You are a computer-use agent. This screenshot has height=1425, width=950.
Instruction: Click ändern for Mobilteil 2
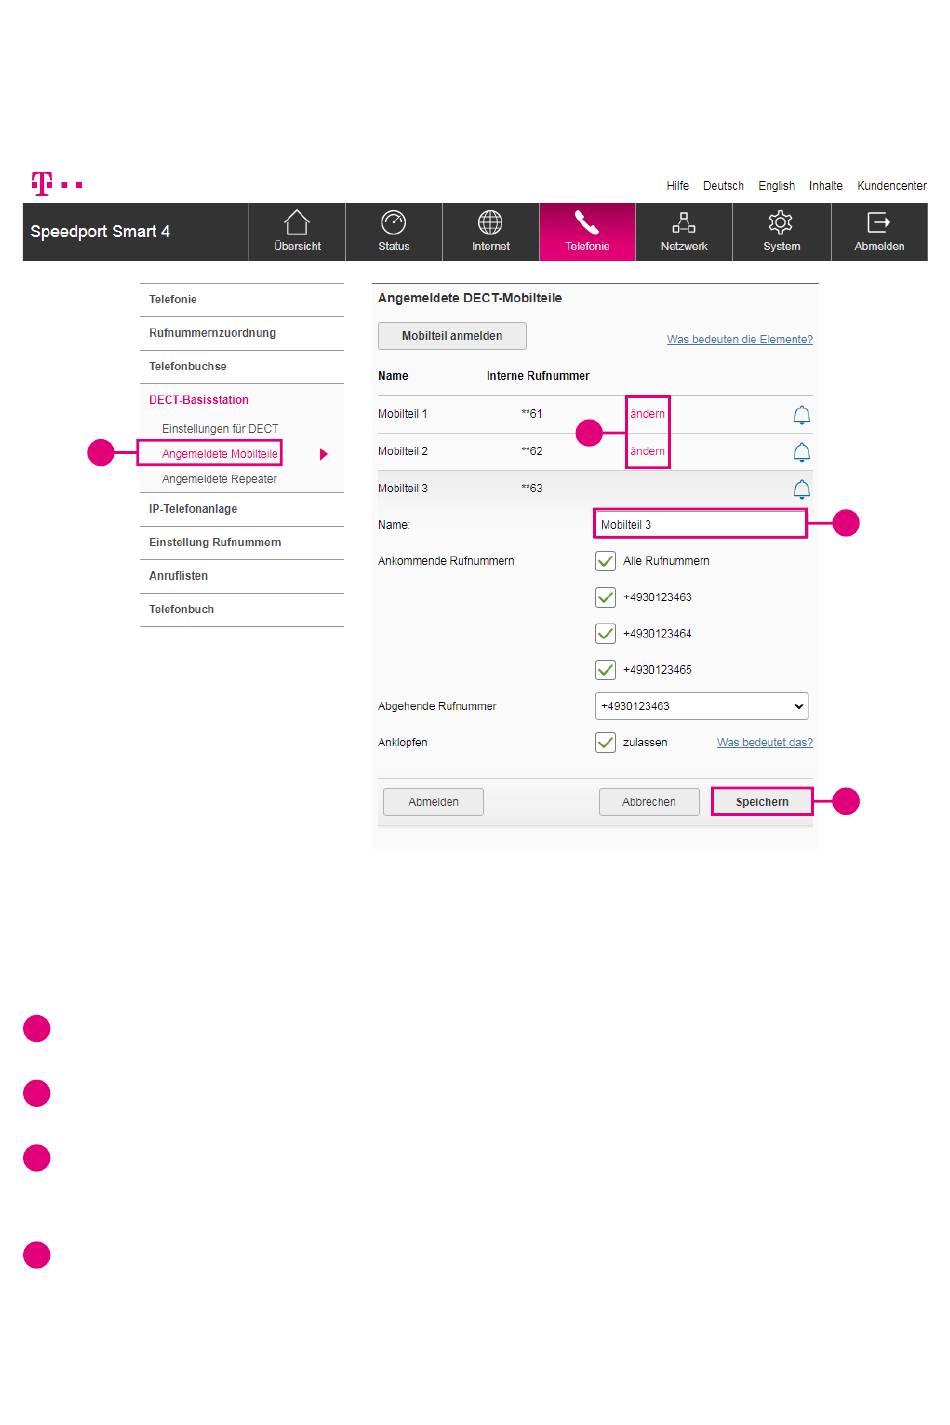coord(647,451)
